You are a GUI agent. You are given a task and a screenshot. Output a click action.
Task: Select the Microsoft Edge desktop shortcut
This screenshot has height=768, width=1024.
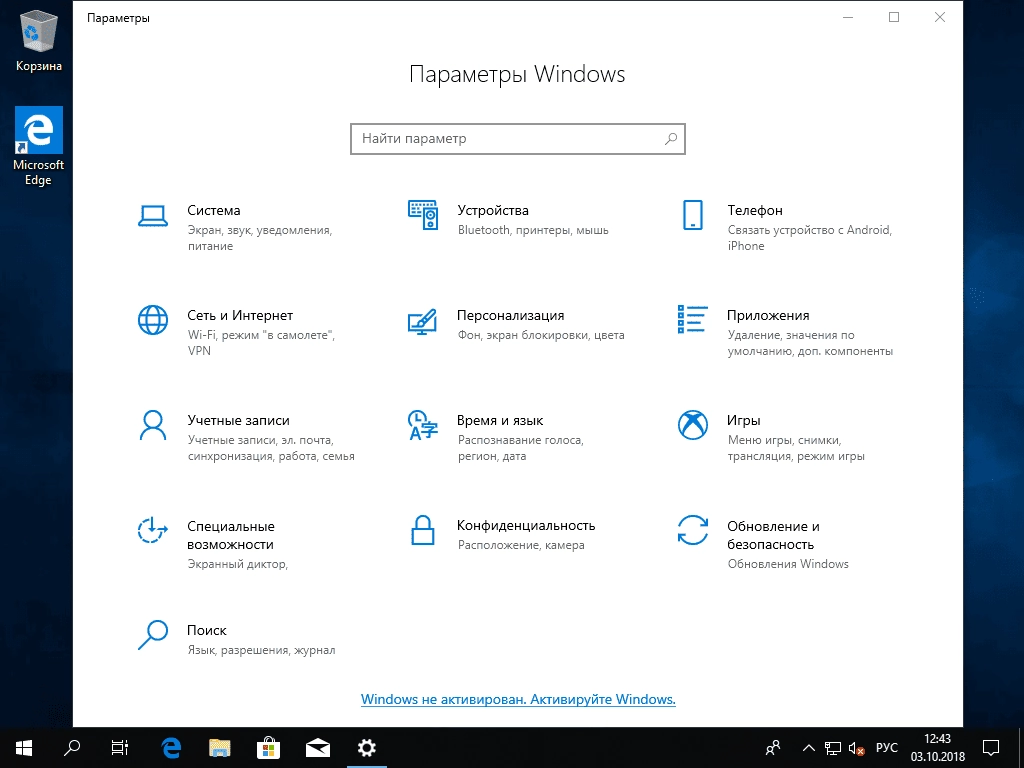(39, 146)
